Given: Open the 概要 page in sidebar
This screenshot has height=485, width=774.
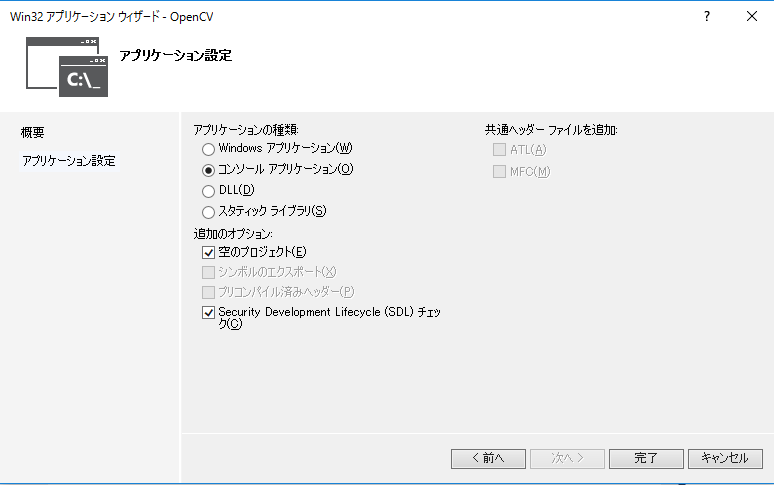Looking at the screenshot, I should [33, 132].
